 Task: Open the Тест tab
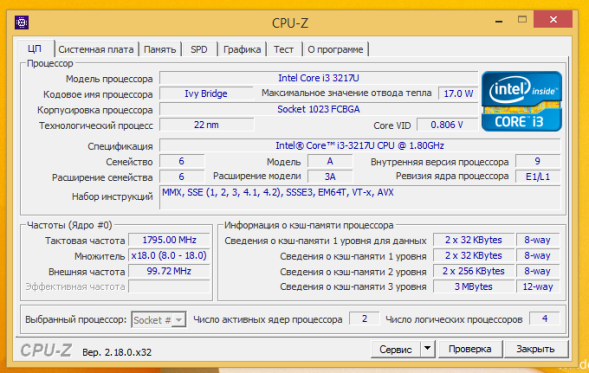point(284,50)
